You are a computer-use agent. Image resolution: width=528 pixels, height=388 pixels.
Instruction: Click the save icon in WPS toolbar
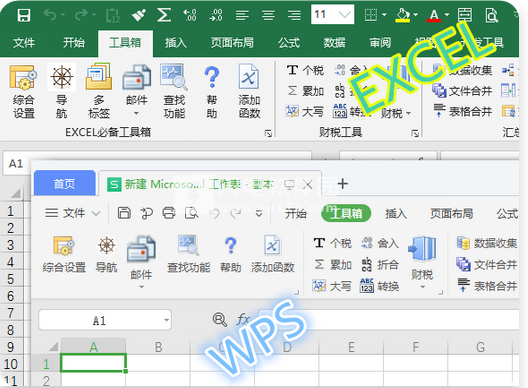tap(124, 213)
